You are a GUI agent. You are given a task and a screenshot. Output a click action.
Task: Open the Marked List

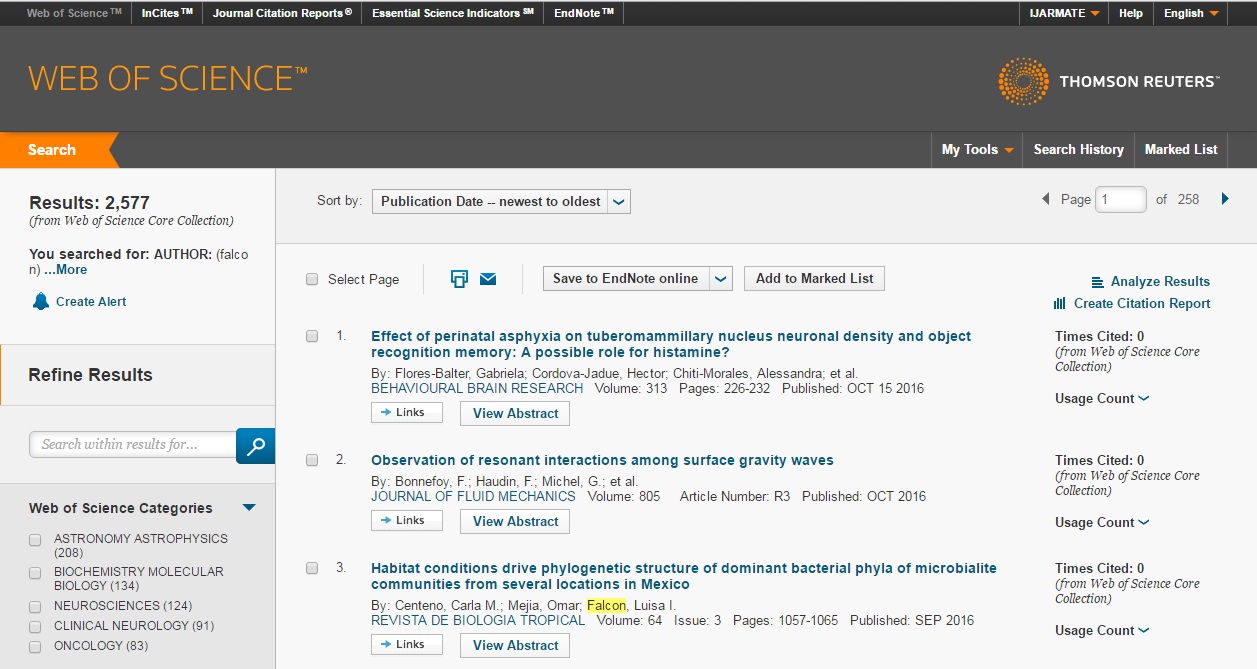pos(1181,149)
